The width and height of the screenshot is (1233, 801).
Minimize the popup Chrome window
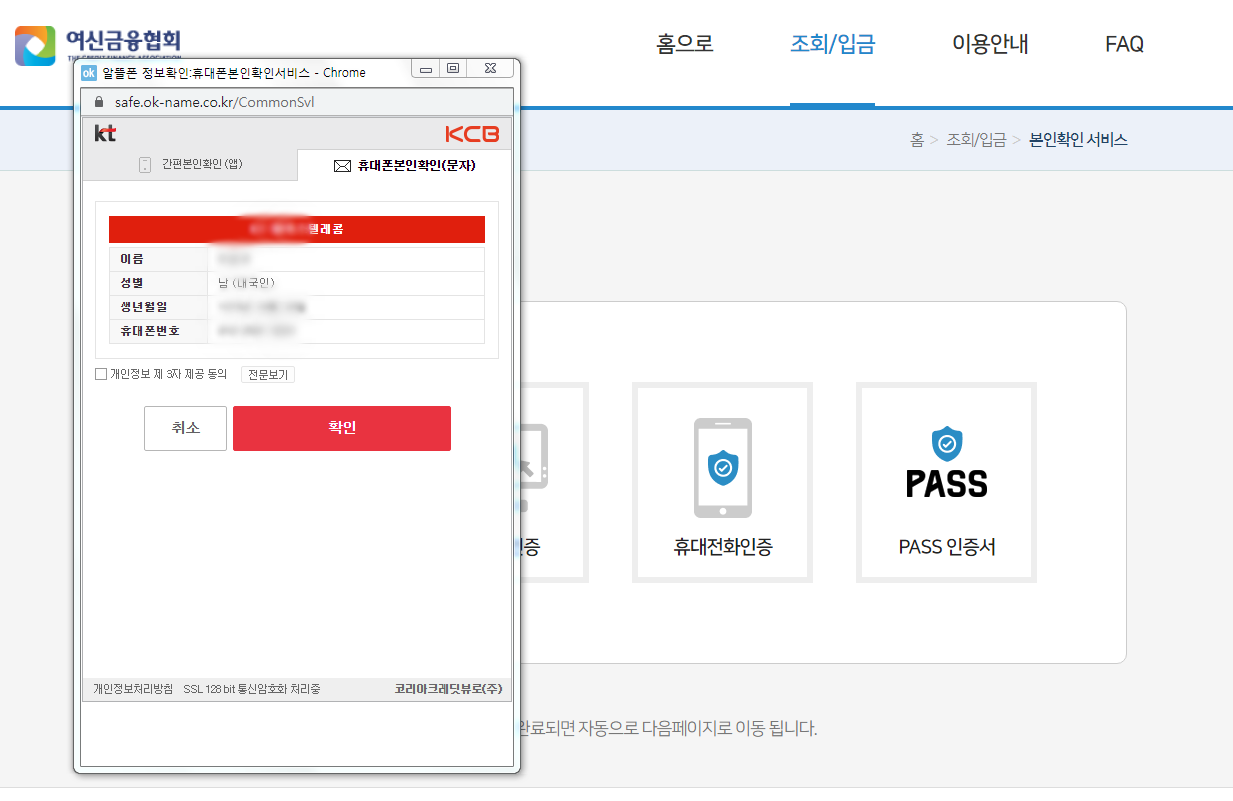(427, 69)
